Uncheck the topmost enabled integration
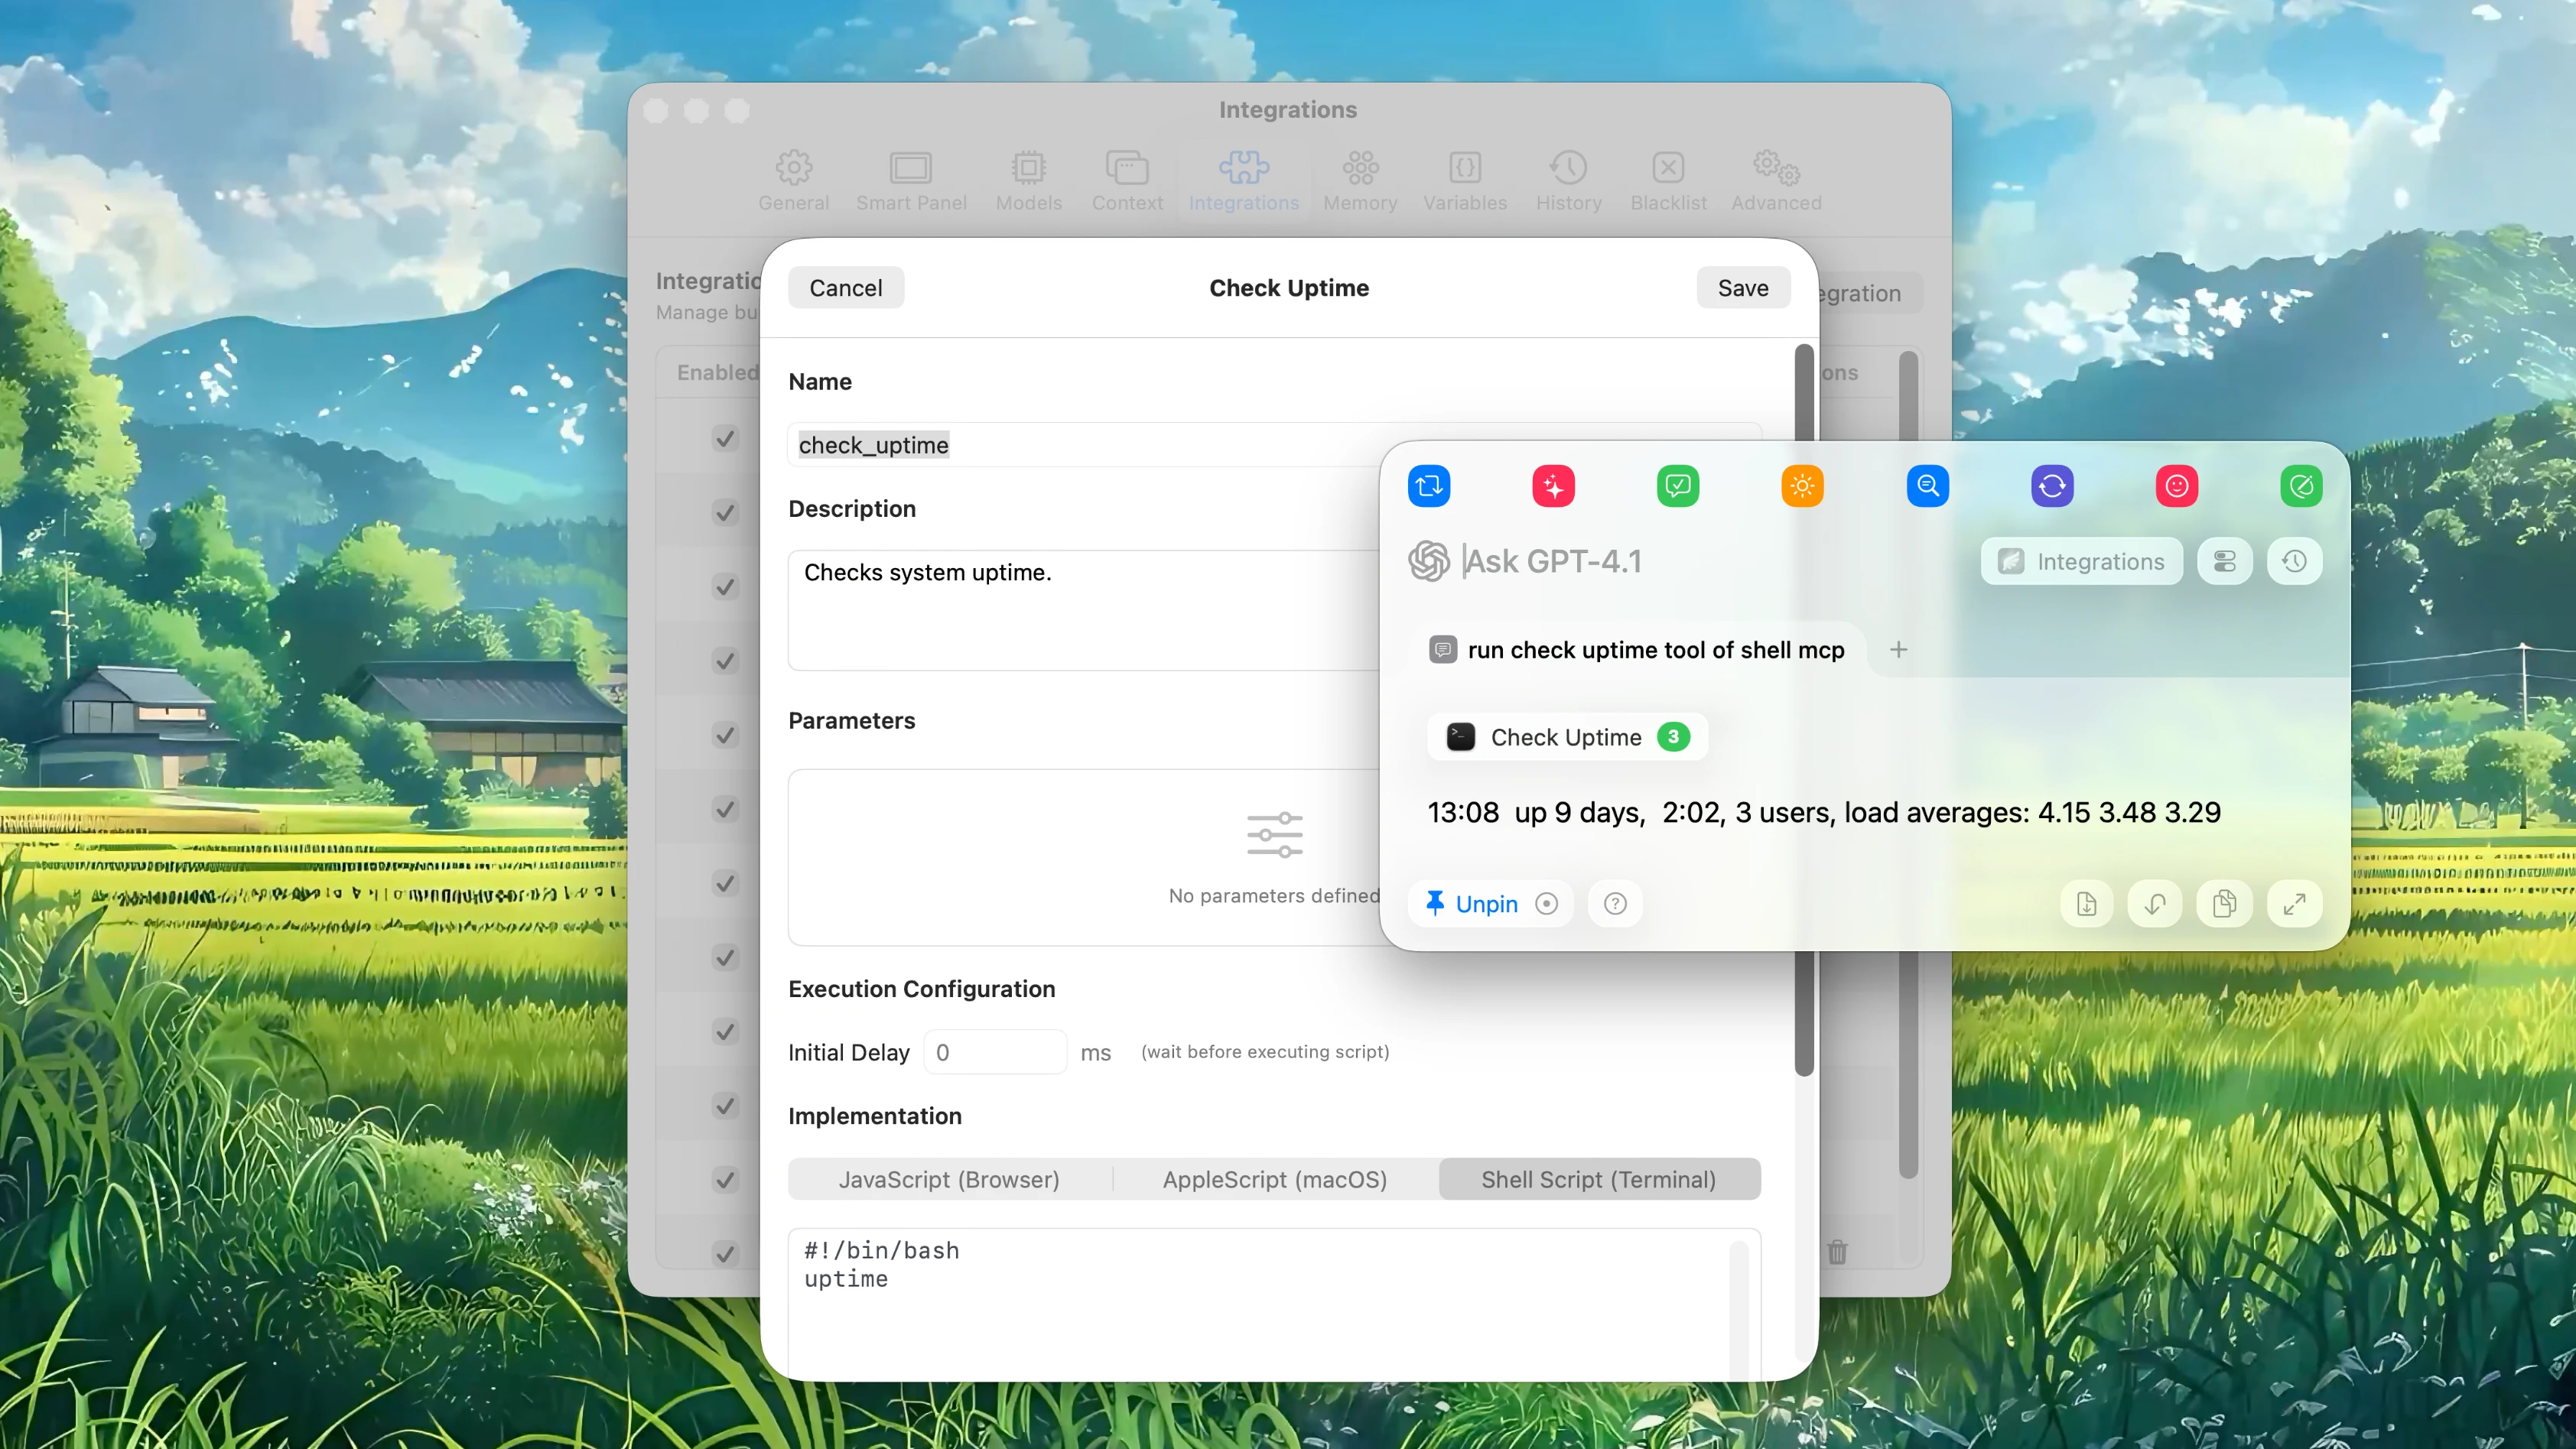Viewport: 2576px width, 1449px height. 725,437
